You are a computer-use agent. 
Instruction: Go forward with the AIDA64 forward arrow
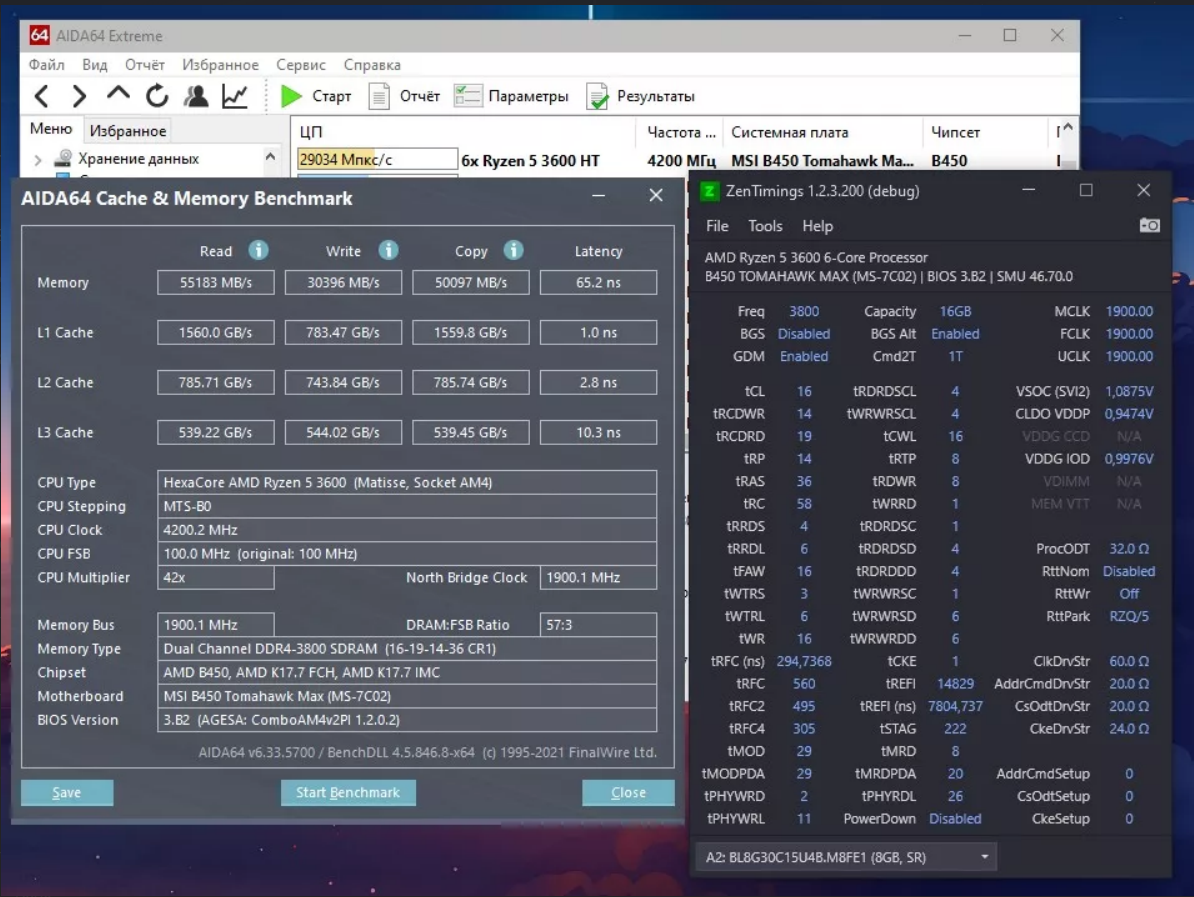tap(79, 96)
